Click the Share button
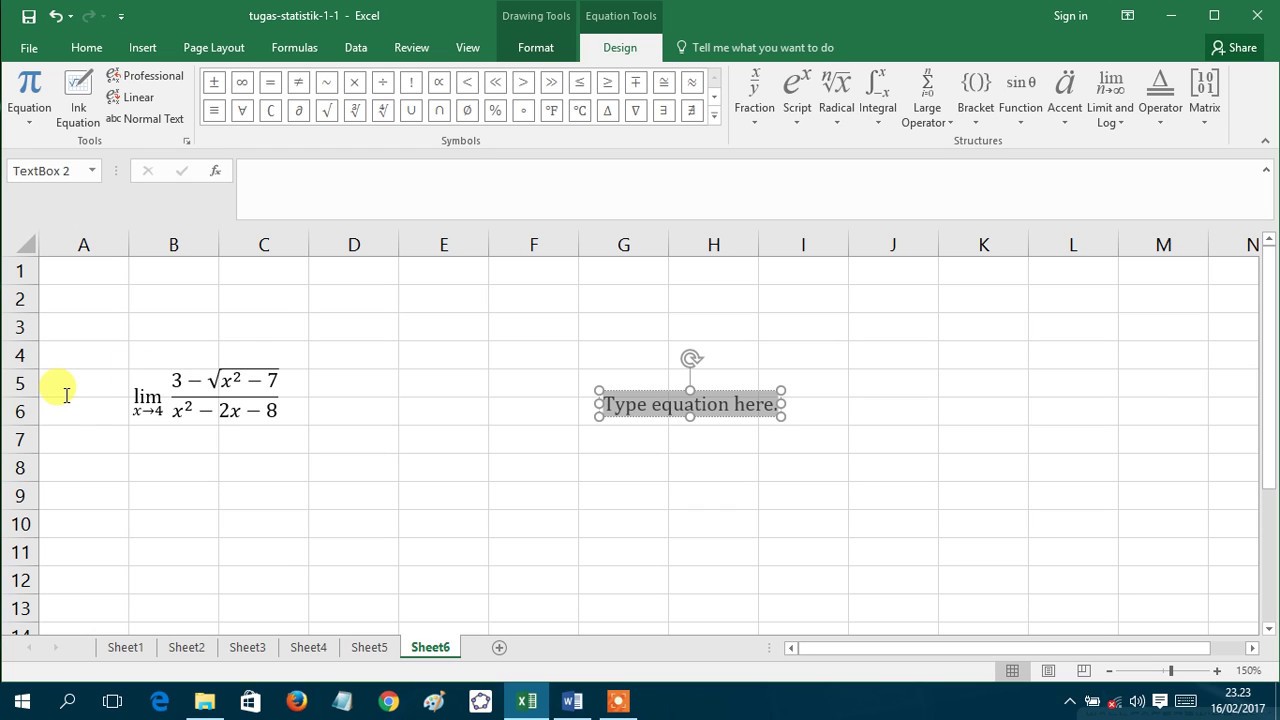 [1234, 48]
